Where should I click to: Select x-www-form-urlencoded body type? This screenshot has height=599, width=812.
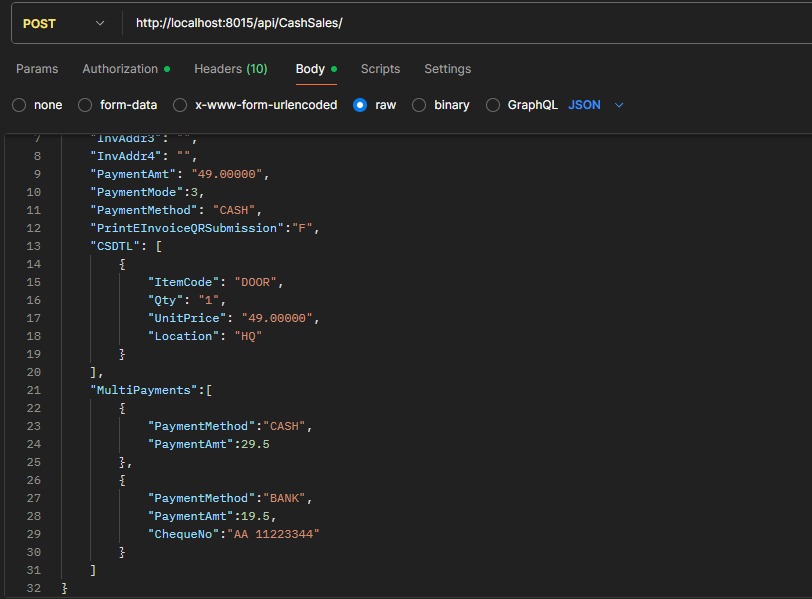coord(180,105)
